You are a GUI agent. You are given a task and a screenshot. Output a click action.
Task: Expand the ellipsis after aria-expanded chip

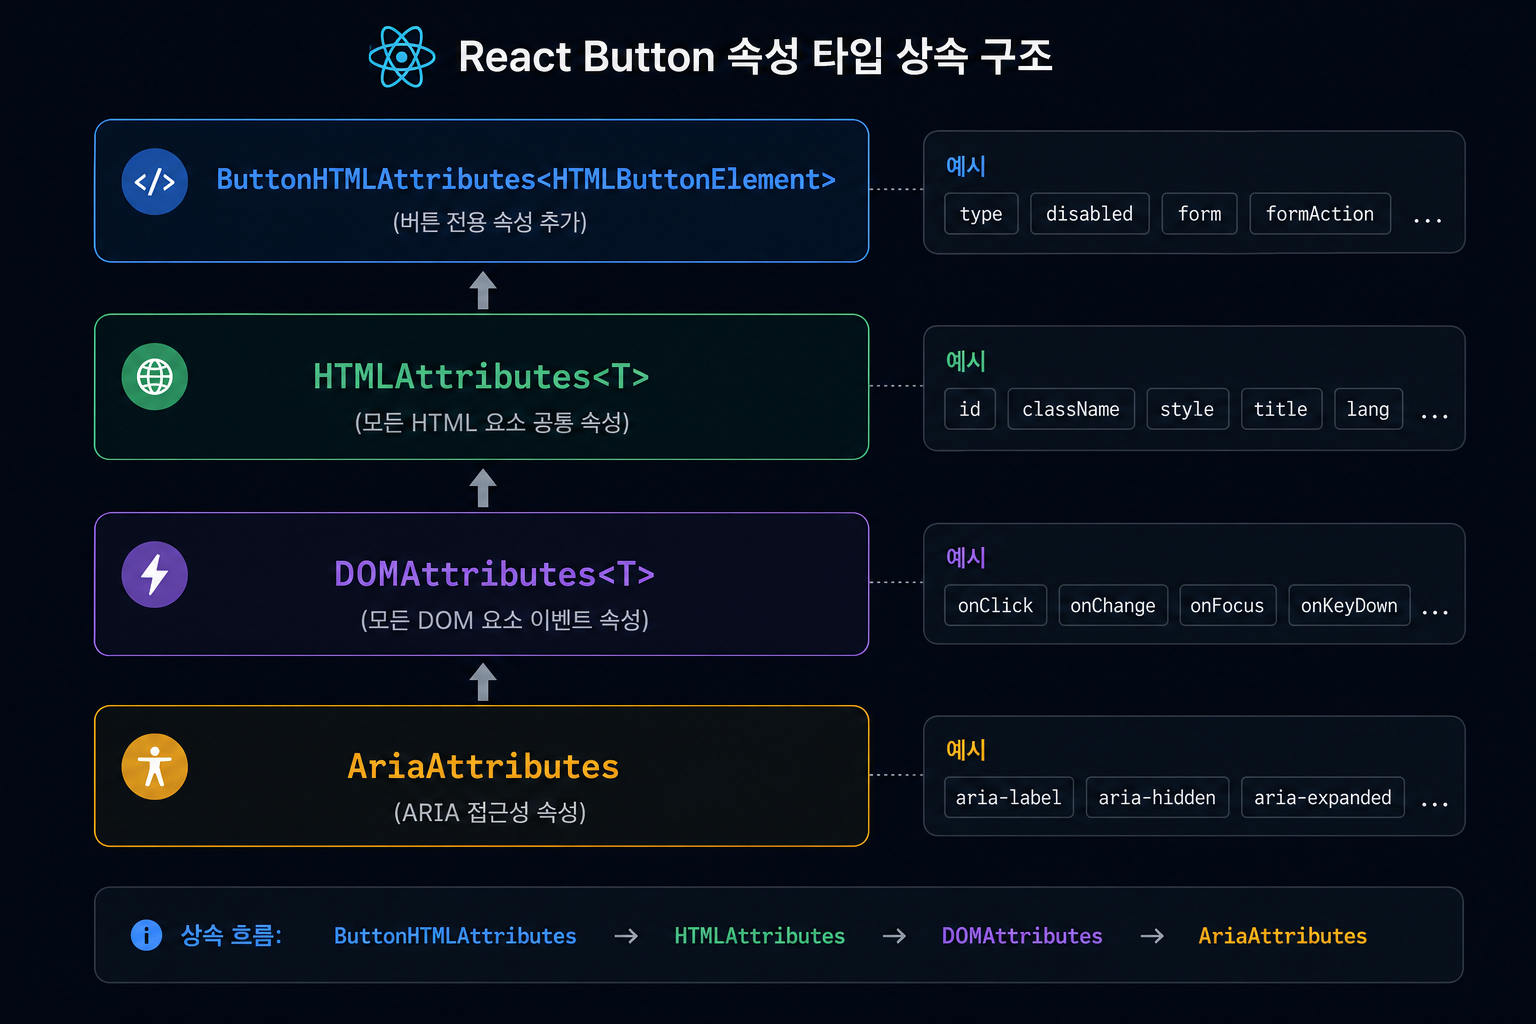[1434, 804]
